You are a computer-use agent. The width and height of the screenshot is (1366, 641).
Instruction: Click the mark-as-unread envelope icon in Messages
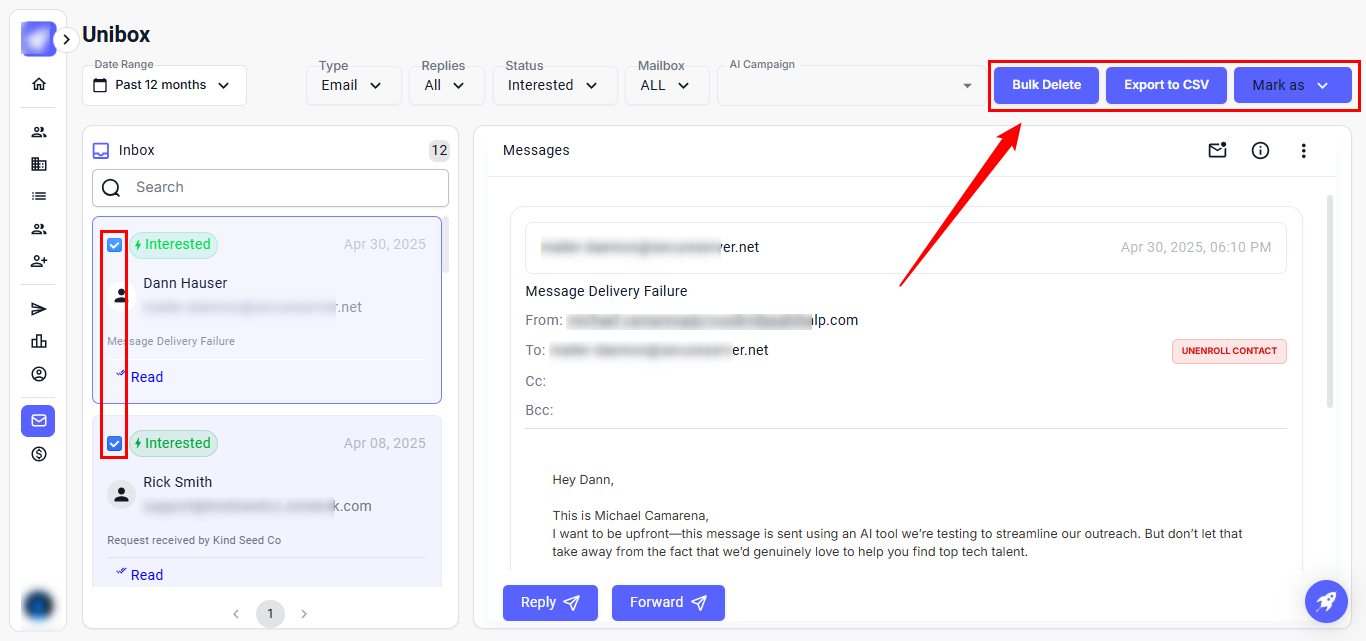[1217, 151]
